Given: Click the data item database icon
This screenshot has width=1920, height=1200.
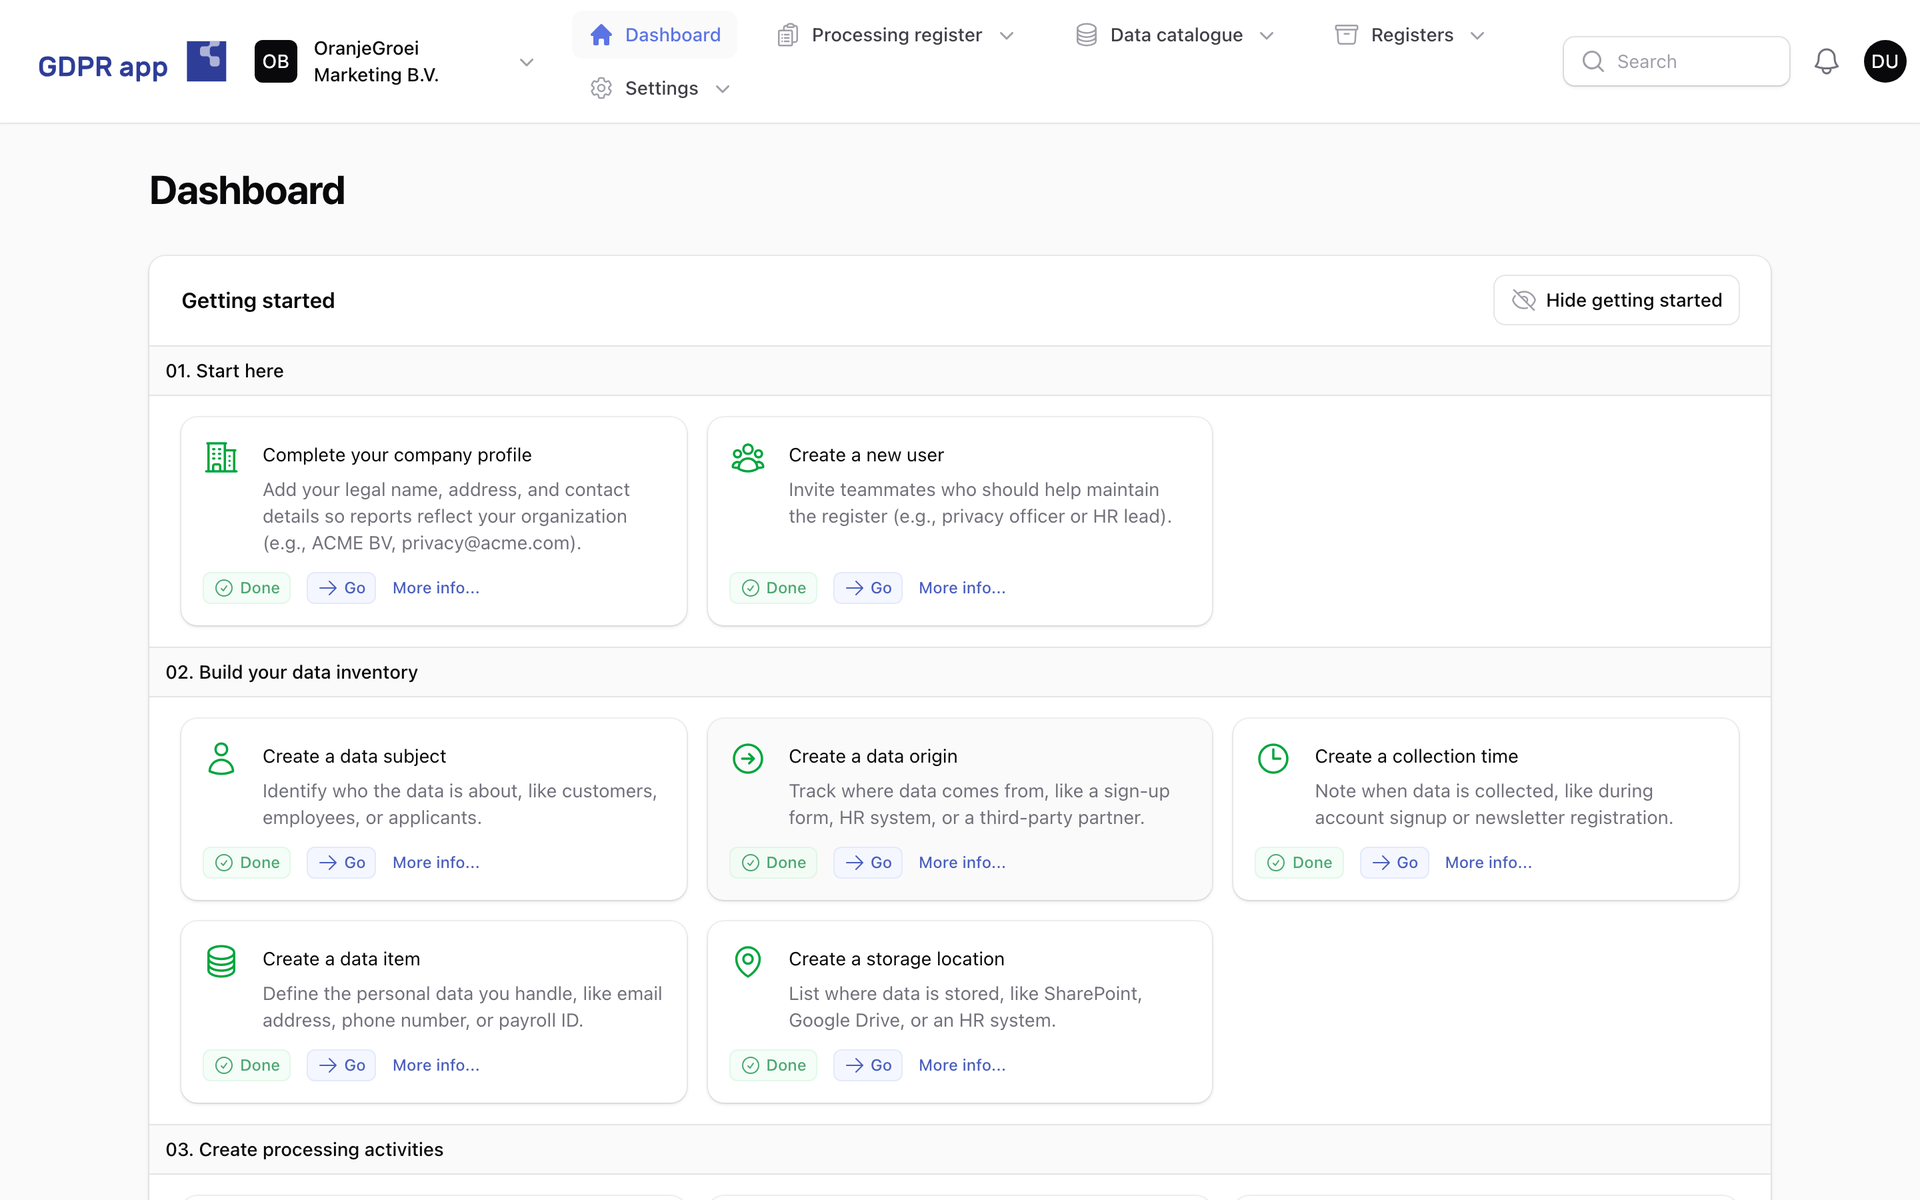Looking at the screenshot, I should (221, 961).
